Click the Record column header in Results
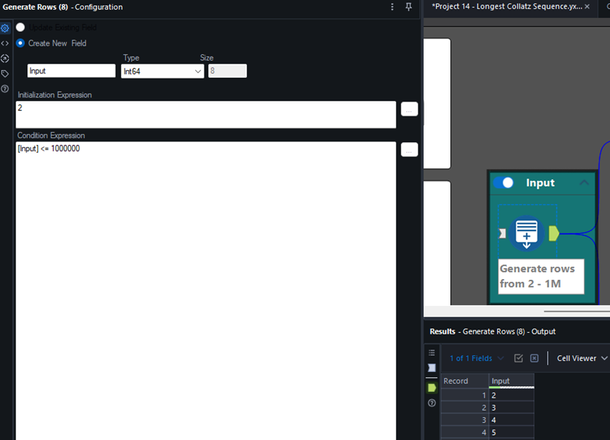 click(465, 381)
